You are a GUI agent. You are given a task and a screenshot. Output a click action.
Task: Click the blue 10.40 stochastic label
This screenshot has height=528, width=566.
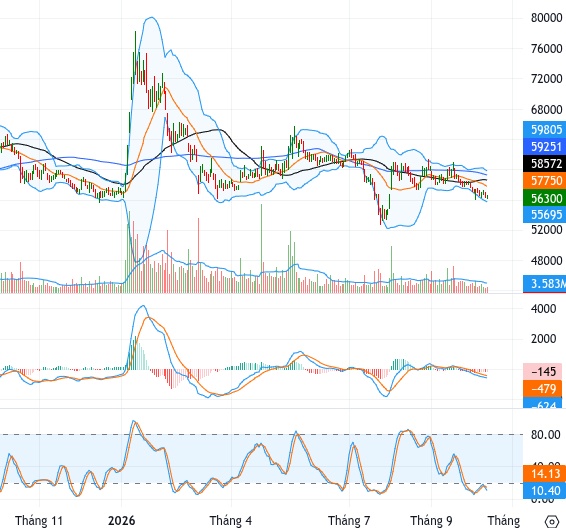(x=544, y=490)
